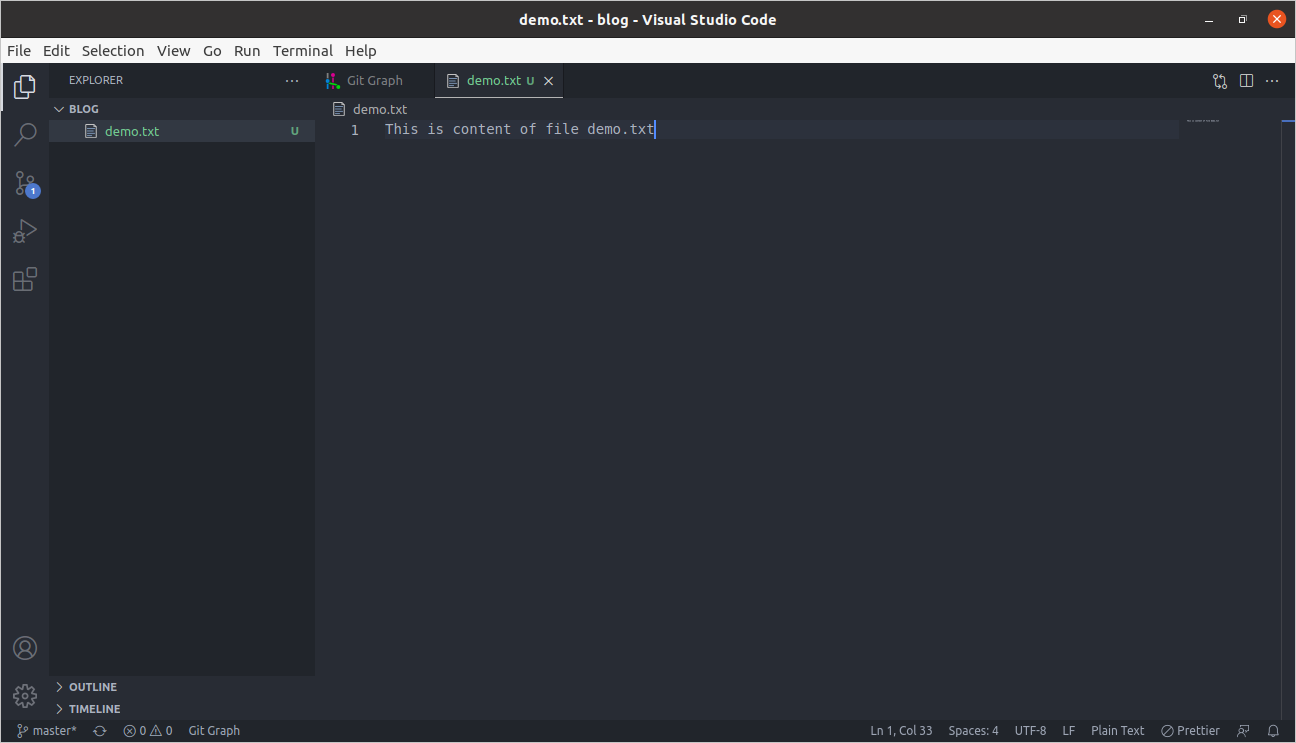This screenshot has height=743, width=1296.
Task: Select demo.txt in the Explorer tree
Action: (182, 131)
